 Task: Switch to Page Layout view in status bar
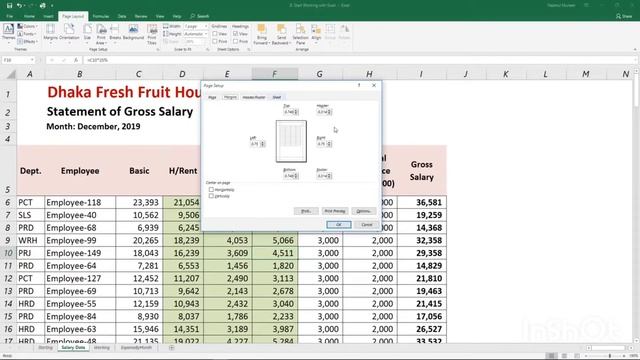(x=564, y=356)
